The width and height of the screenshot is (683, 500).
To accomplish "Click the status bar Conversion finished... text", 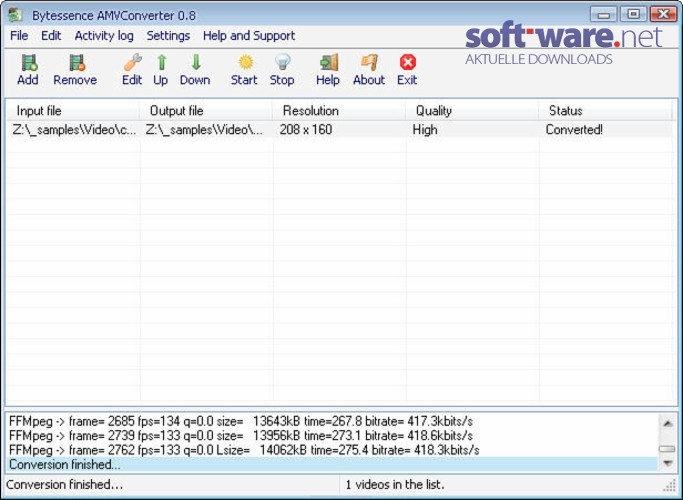I will (x=64, y=484).
